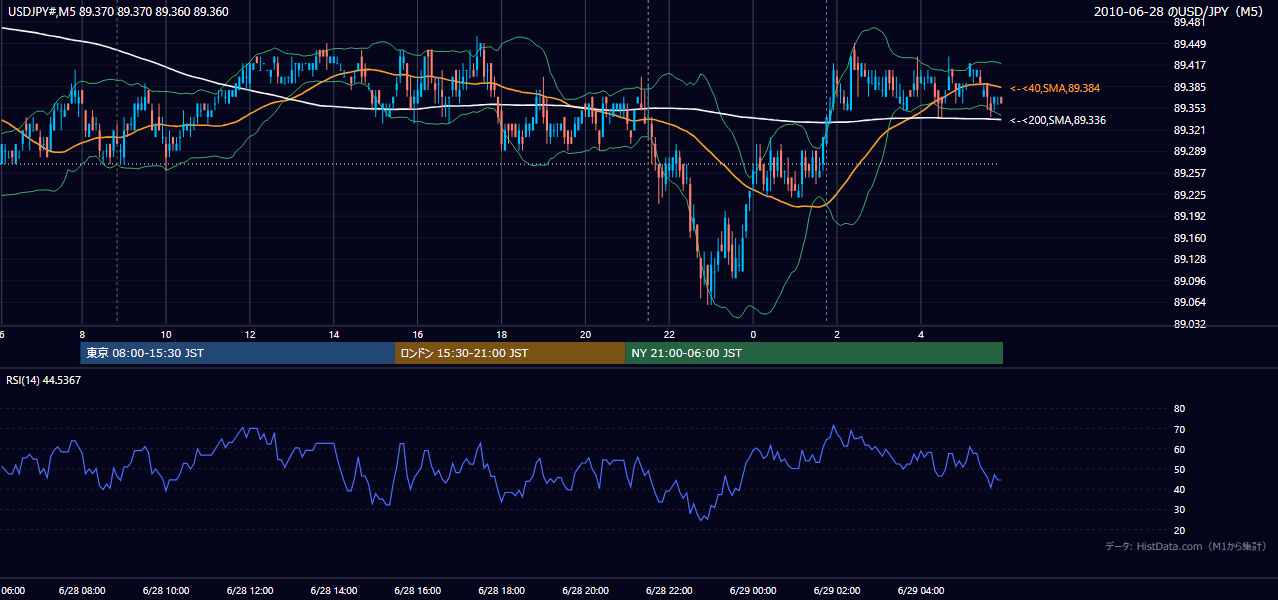Viewport: 1278px width, 600px height.
Task: Click price axis value 89.096
Action: (1189, 281)
